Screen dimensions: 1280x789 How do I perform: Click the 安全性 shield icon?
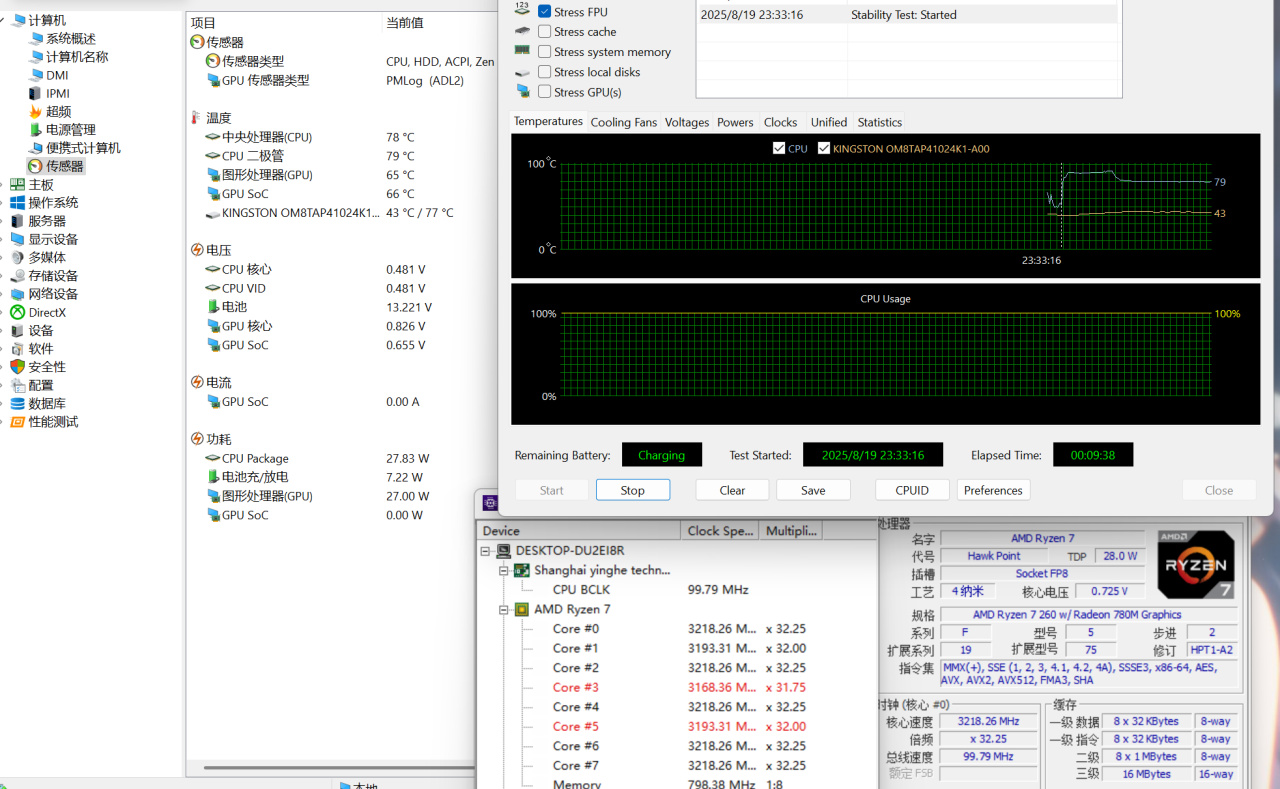18,367
